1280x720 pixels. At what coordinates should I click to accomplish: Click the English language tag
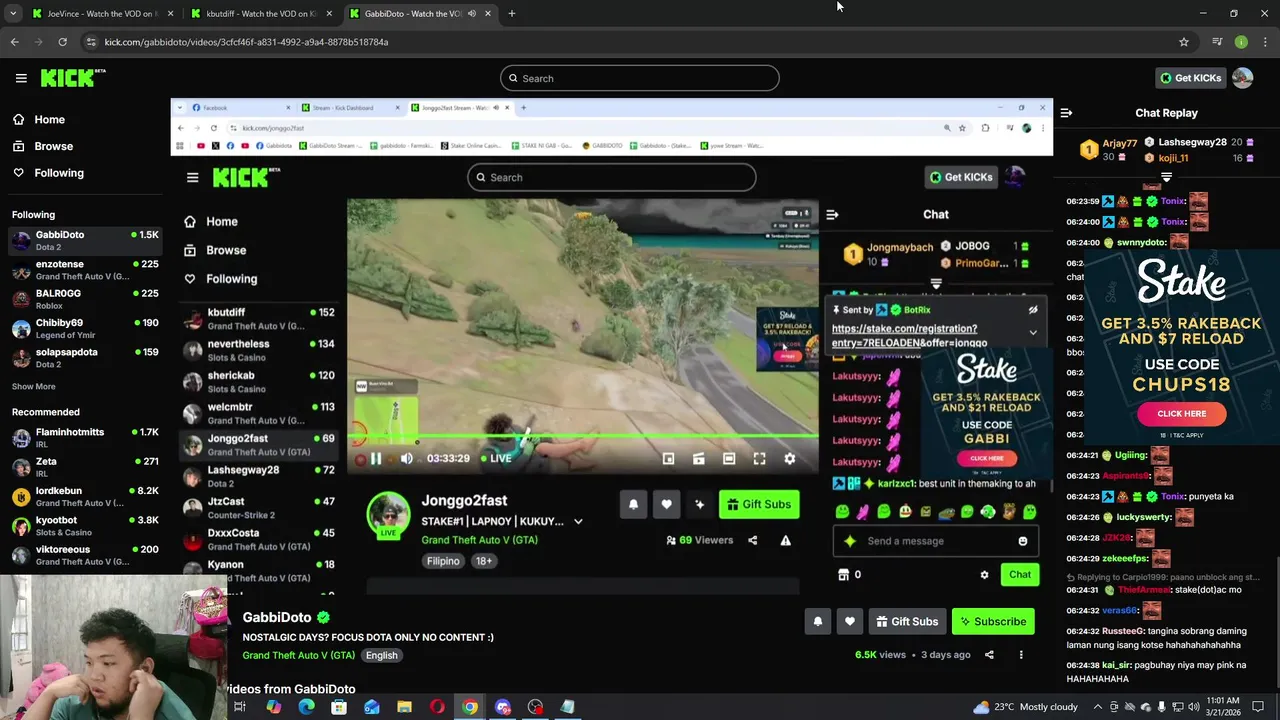(x=381, y=655)
